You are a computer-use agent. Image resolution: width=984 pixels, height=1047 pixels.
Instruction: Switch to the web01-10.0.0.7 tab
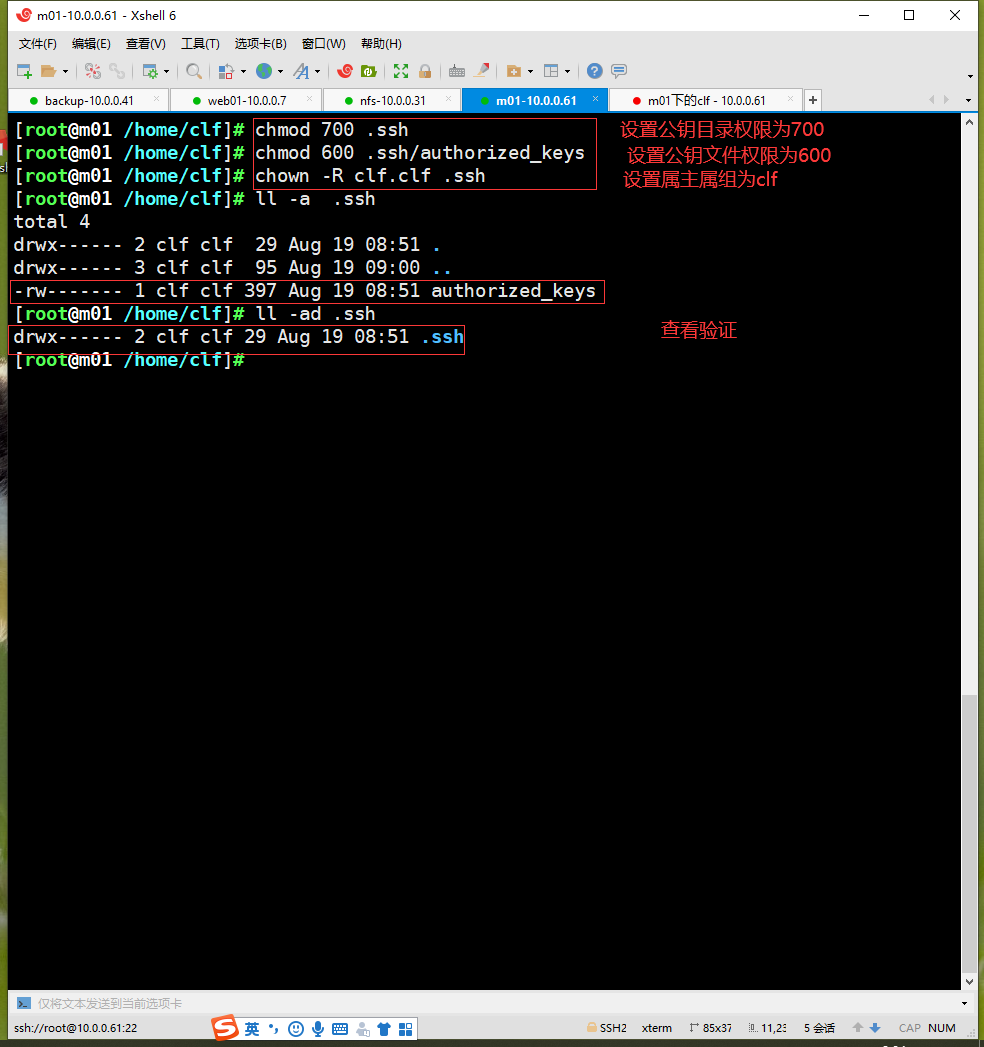(x=246, y=101)
